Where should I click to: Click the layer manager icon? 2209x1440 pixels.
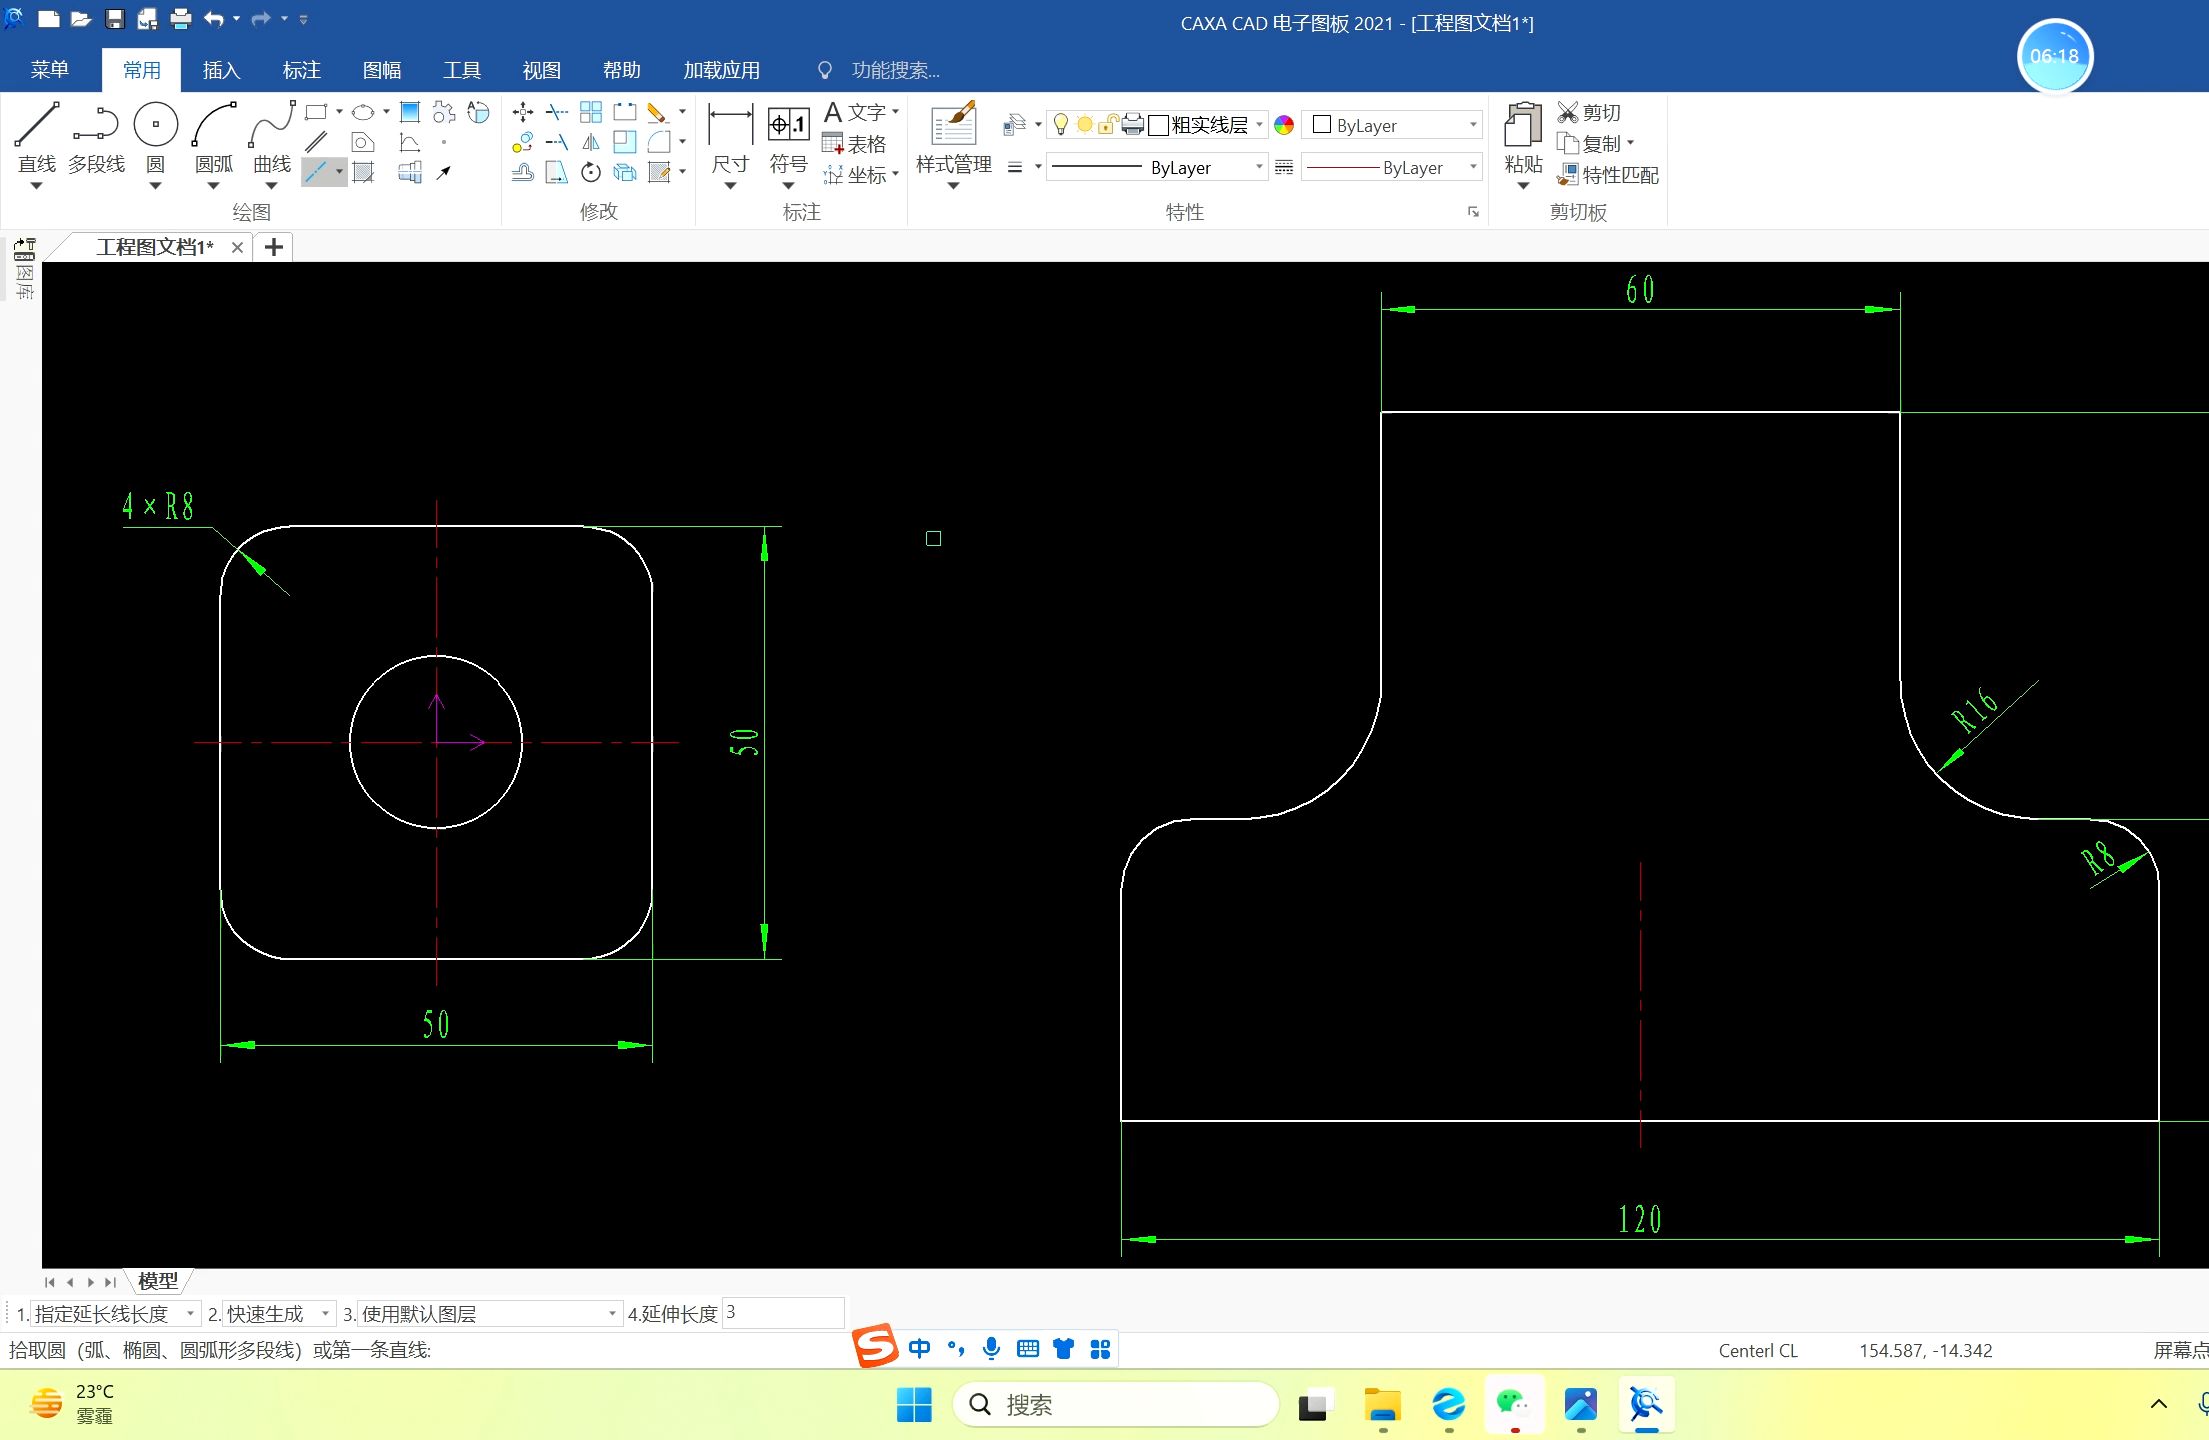click(1015, 125)
